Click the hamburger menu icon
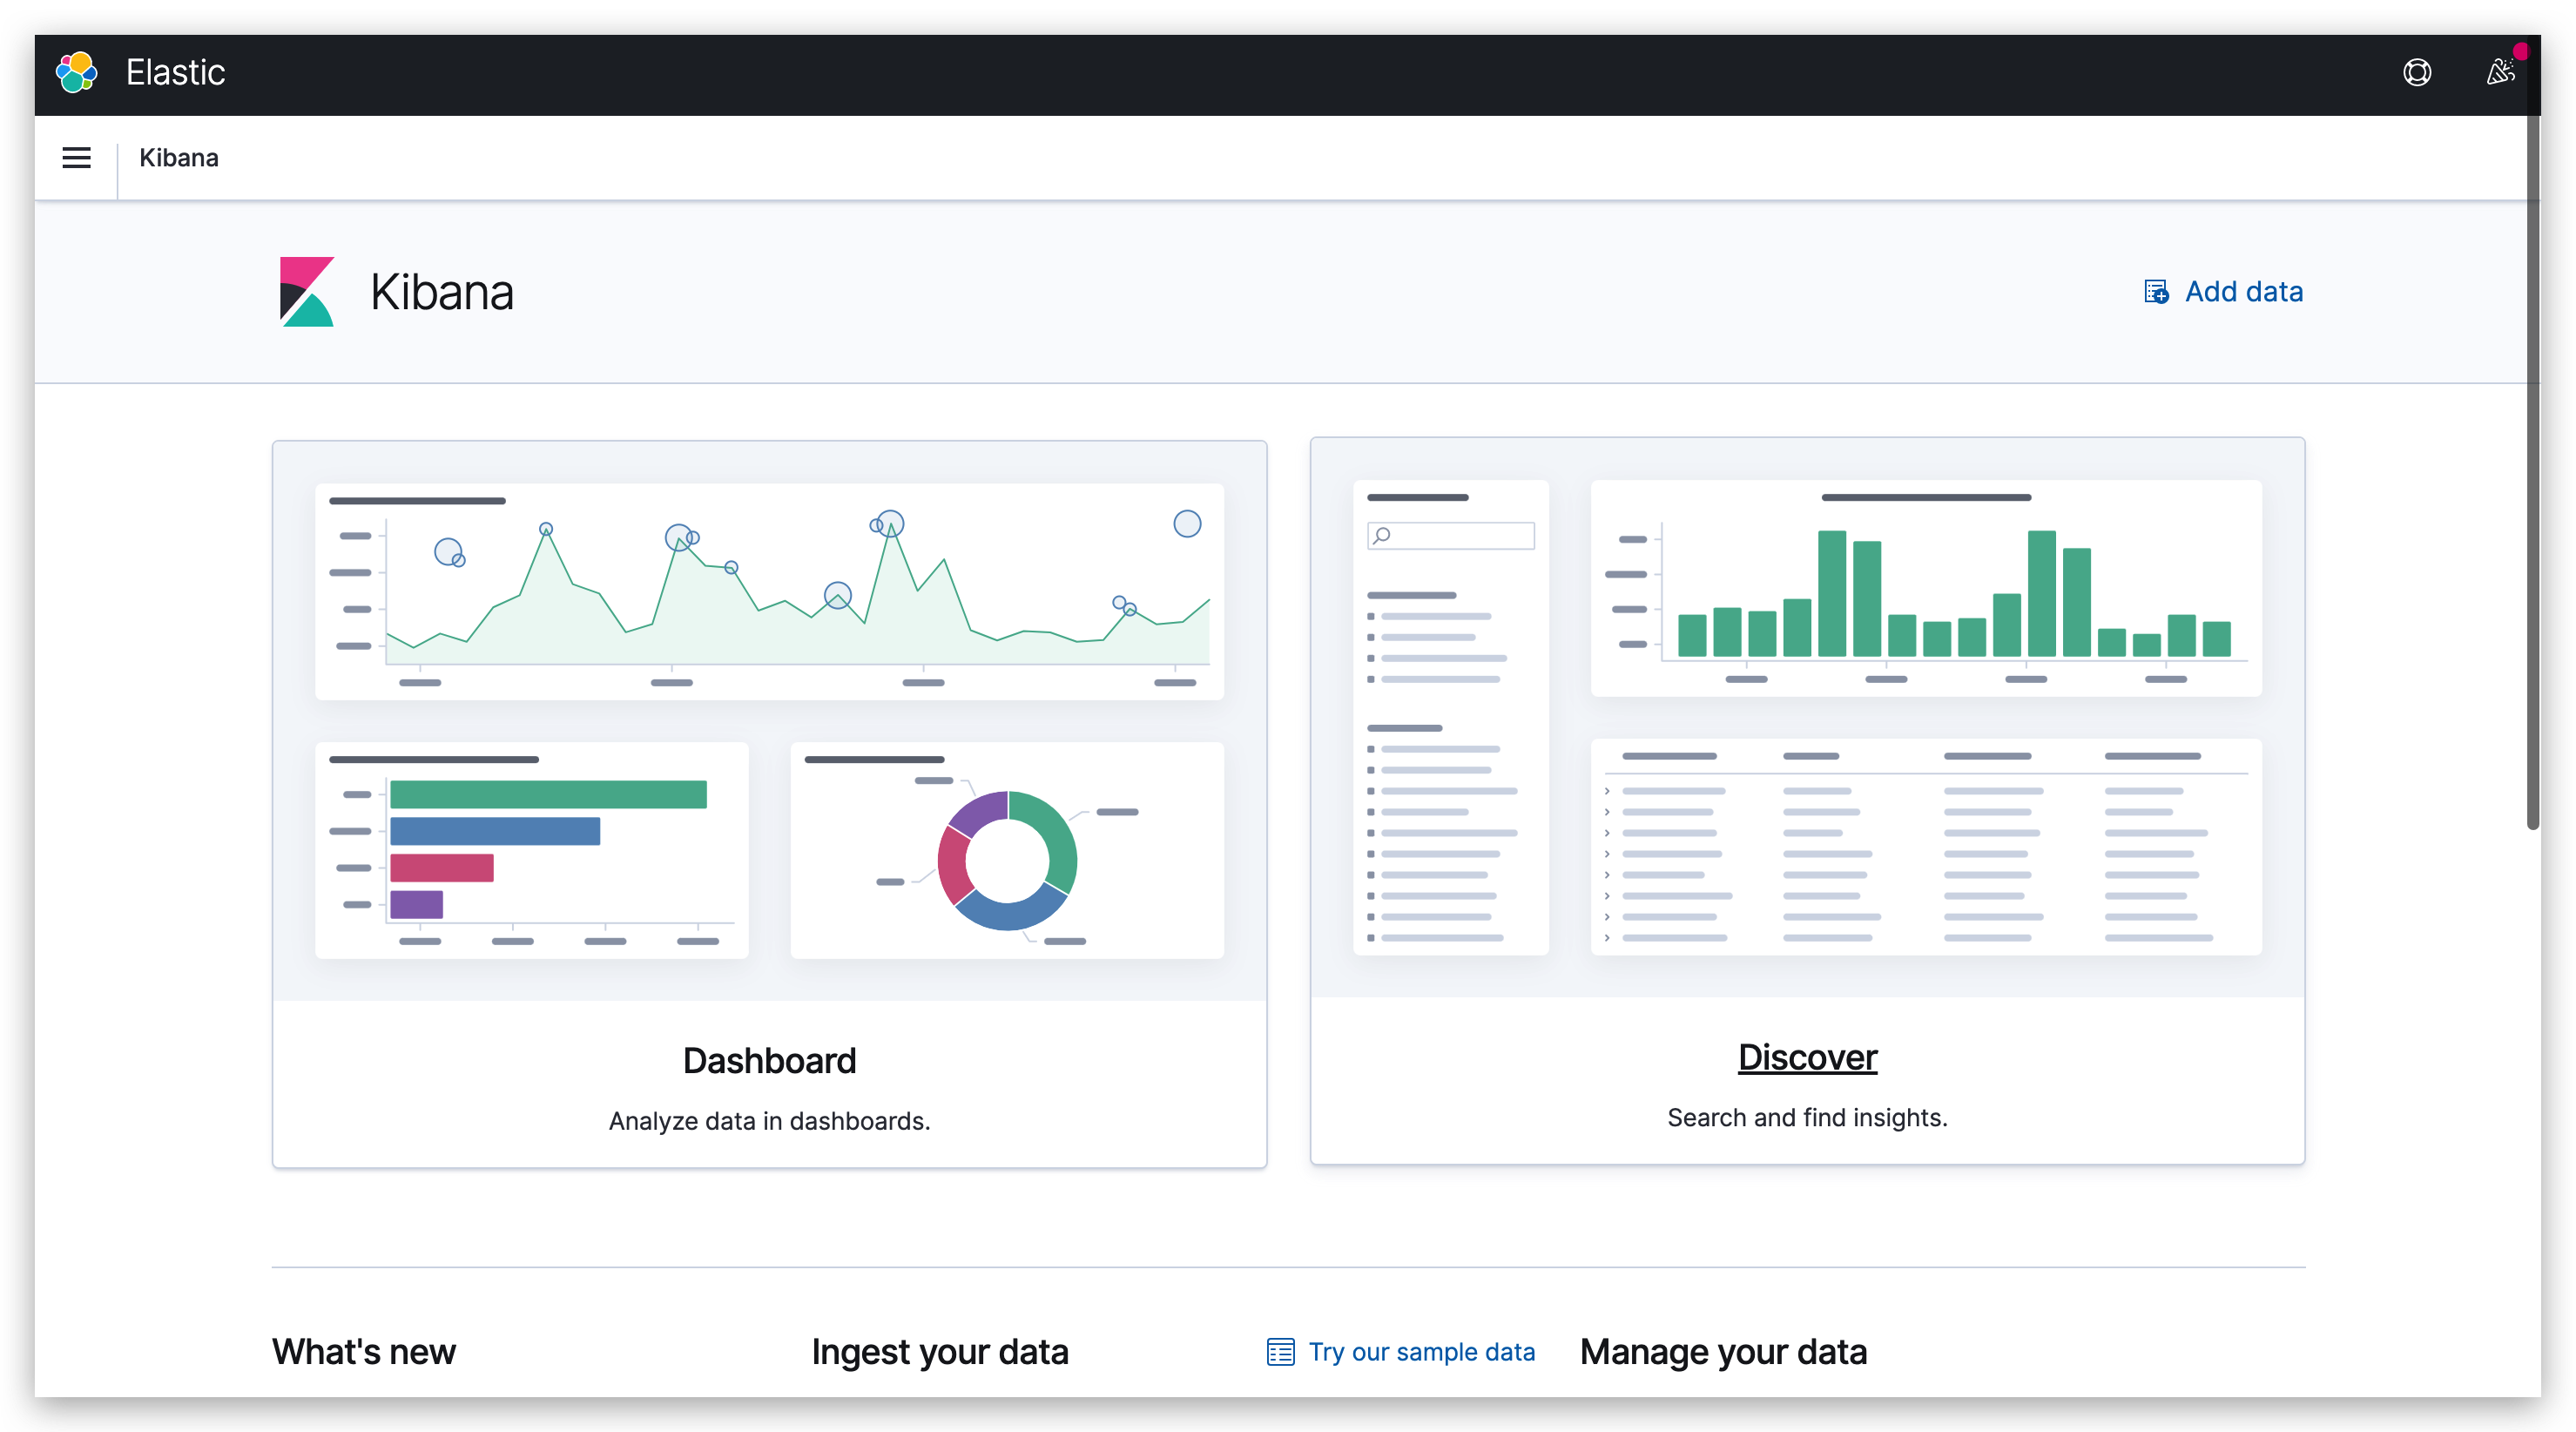 tap(79, 157)
